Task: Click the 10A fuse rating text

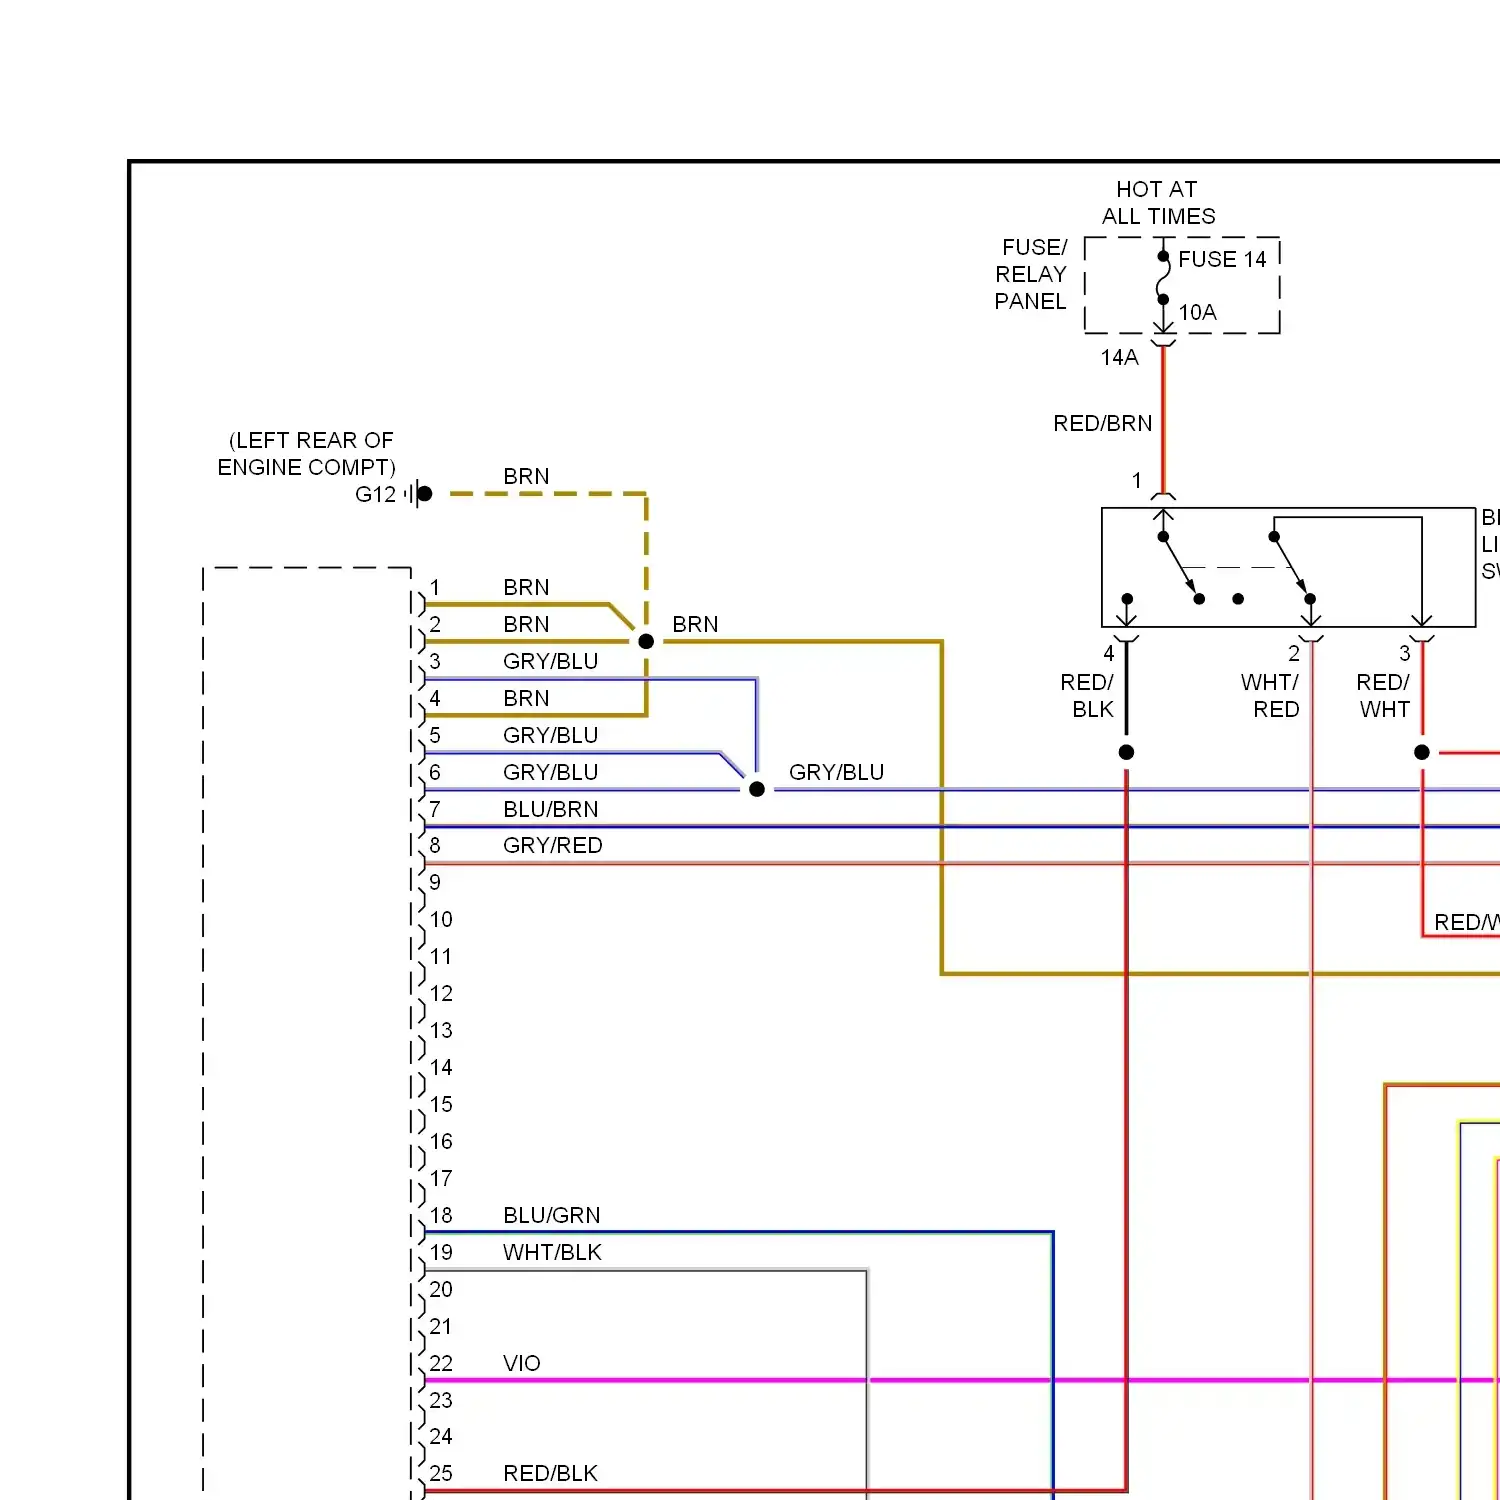Action: click(1197, 313)
